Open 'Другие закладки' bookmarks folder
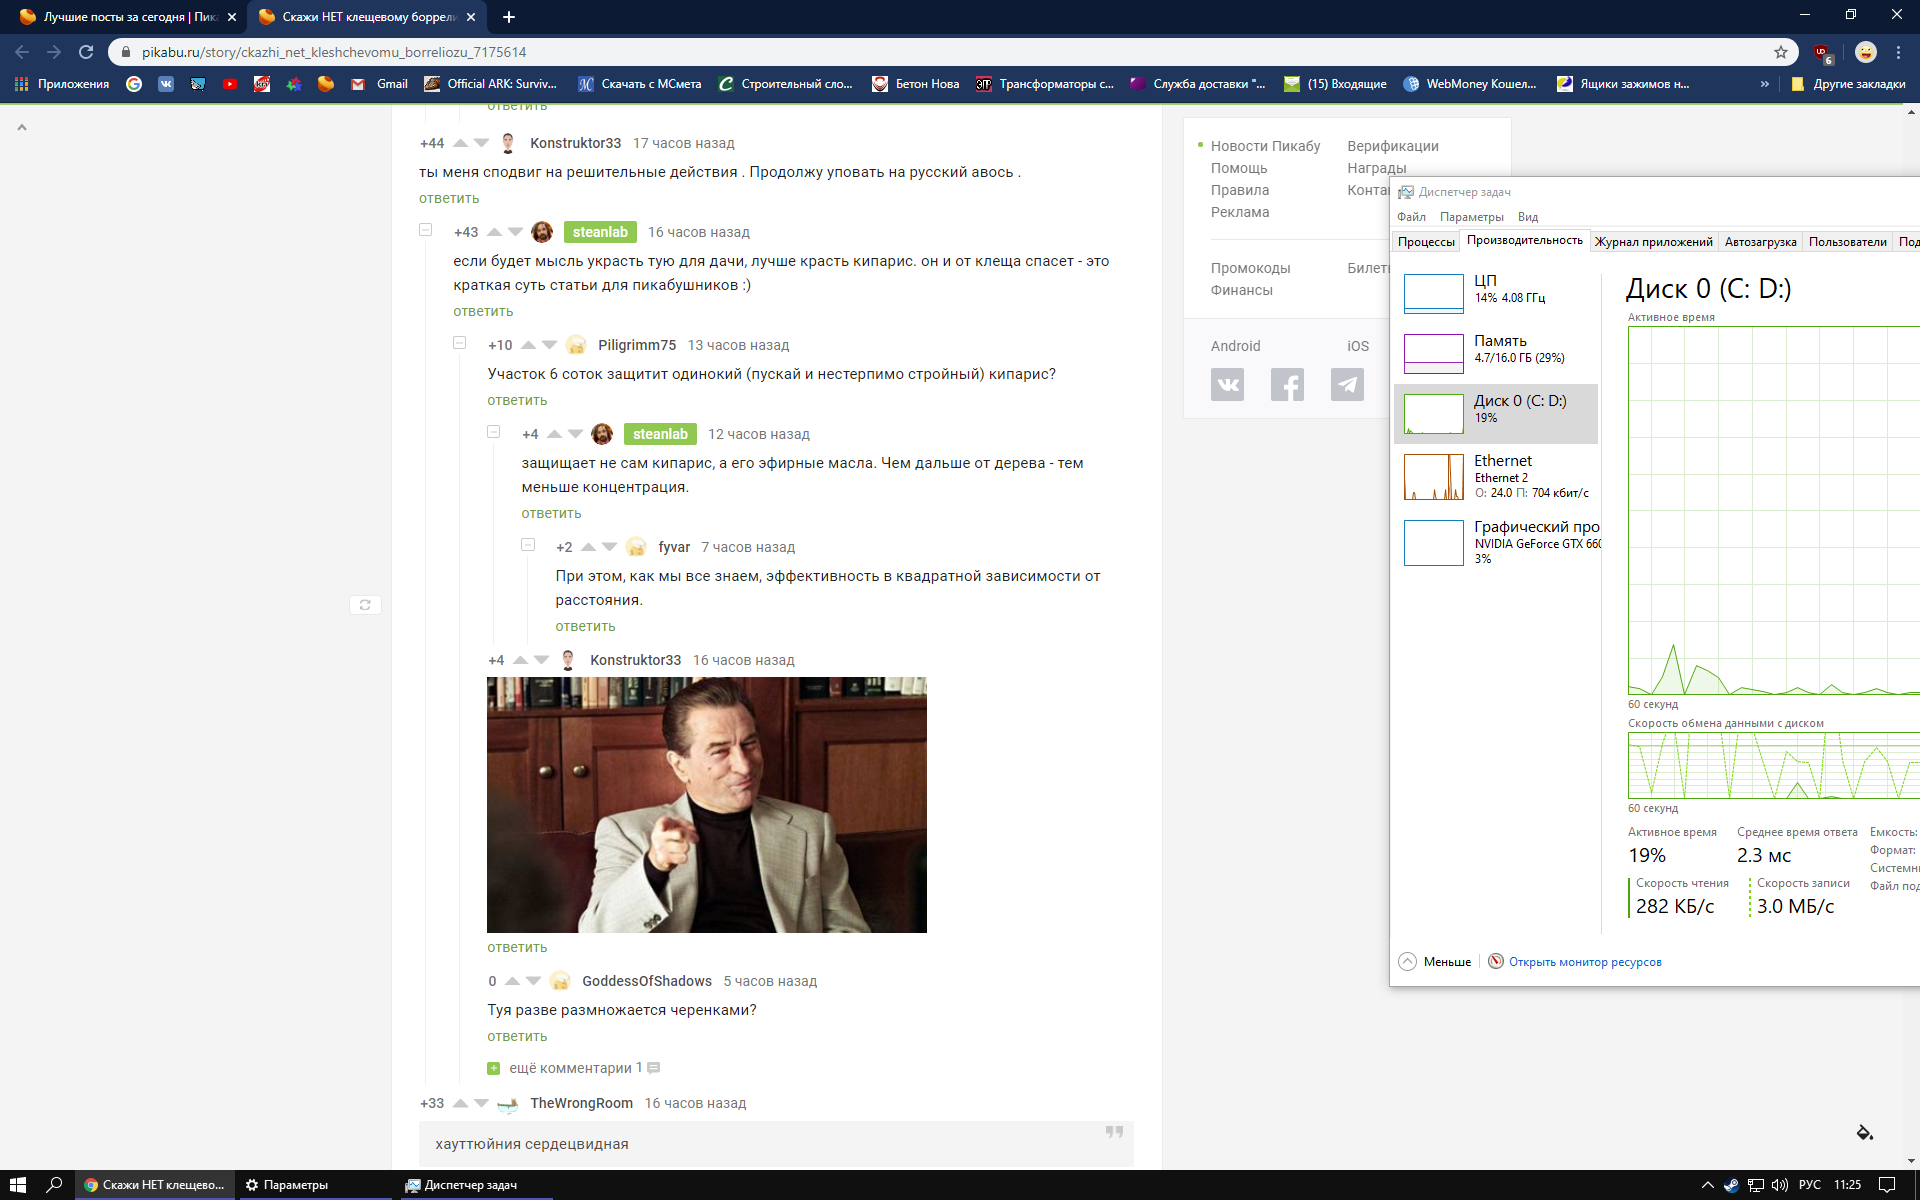The width and height of the screenshot is (1920, 1200). click(x=1848, y=84)
